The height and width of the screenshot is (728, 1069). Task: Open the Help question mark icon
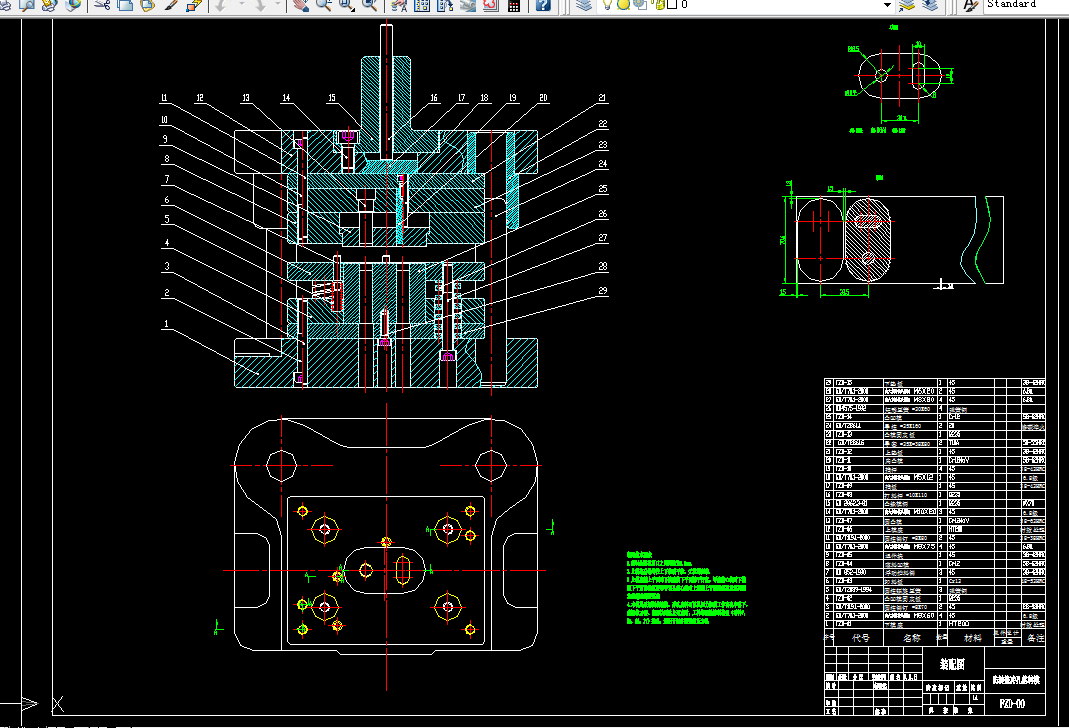click(x=543, y=5)
